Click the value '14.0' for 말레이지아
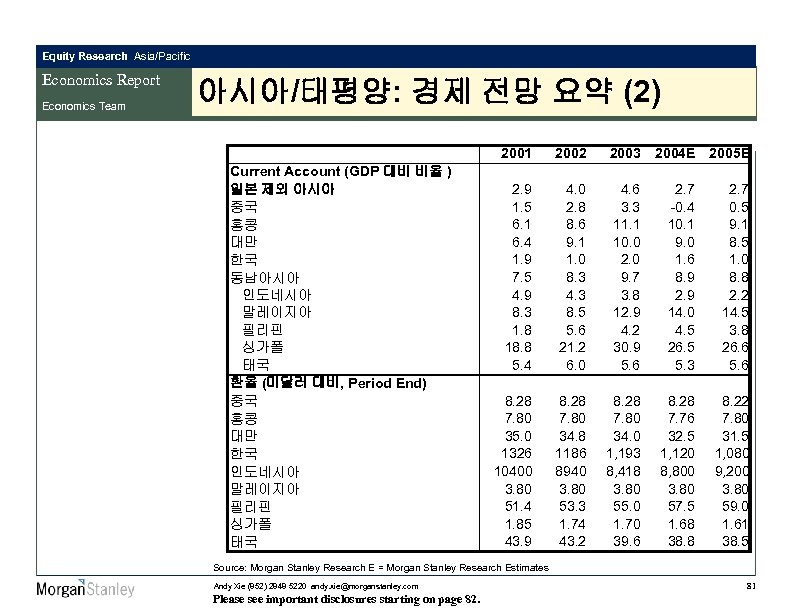792x612 pixels. [681, 312]
